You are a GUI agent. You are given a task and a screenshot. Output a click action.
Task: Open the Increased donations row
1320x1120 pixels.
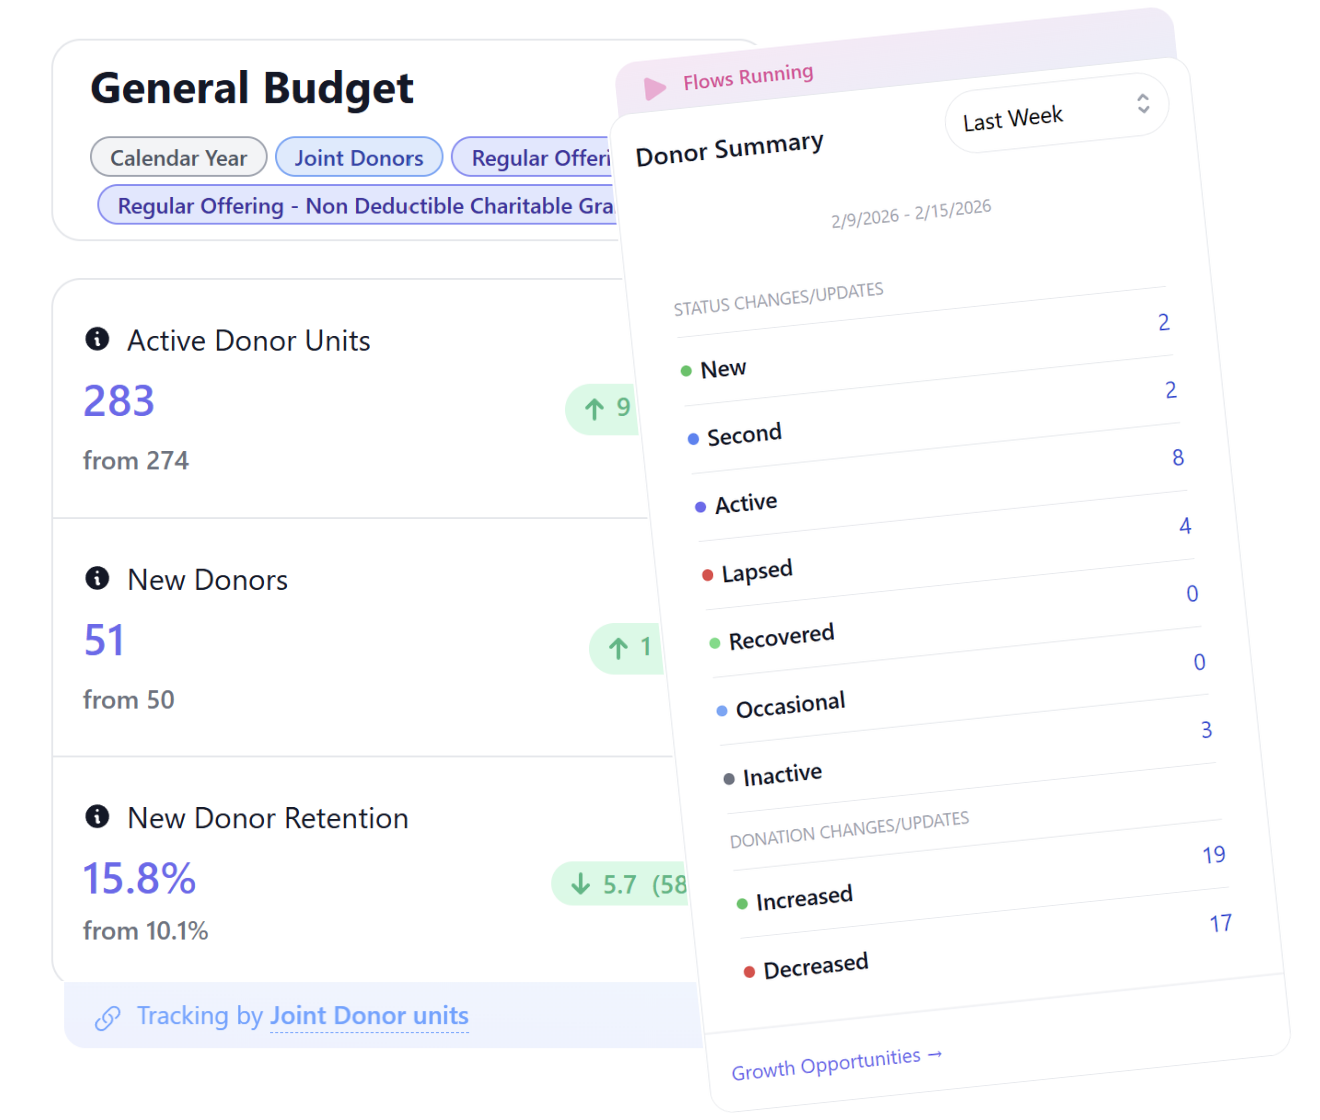803,898
